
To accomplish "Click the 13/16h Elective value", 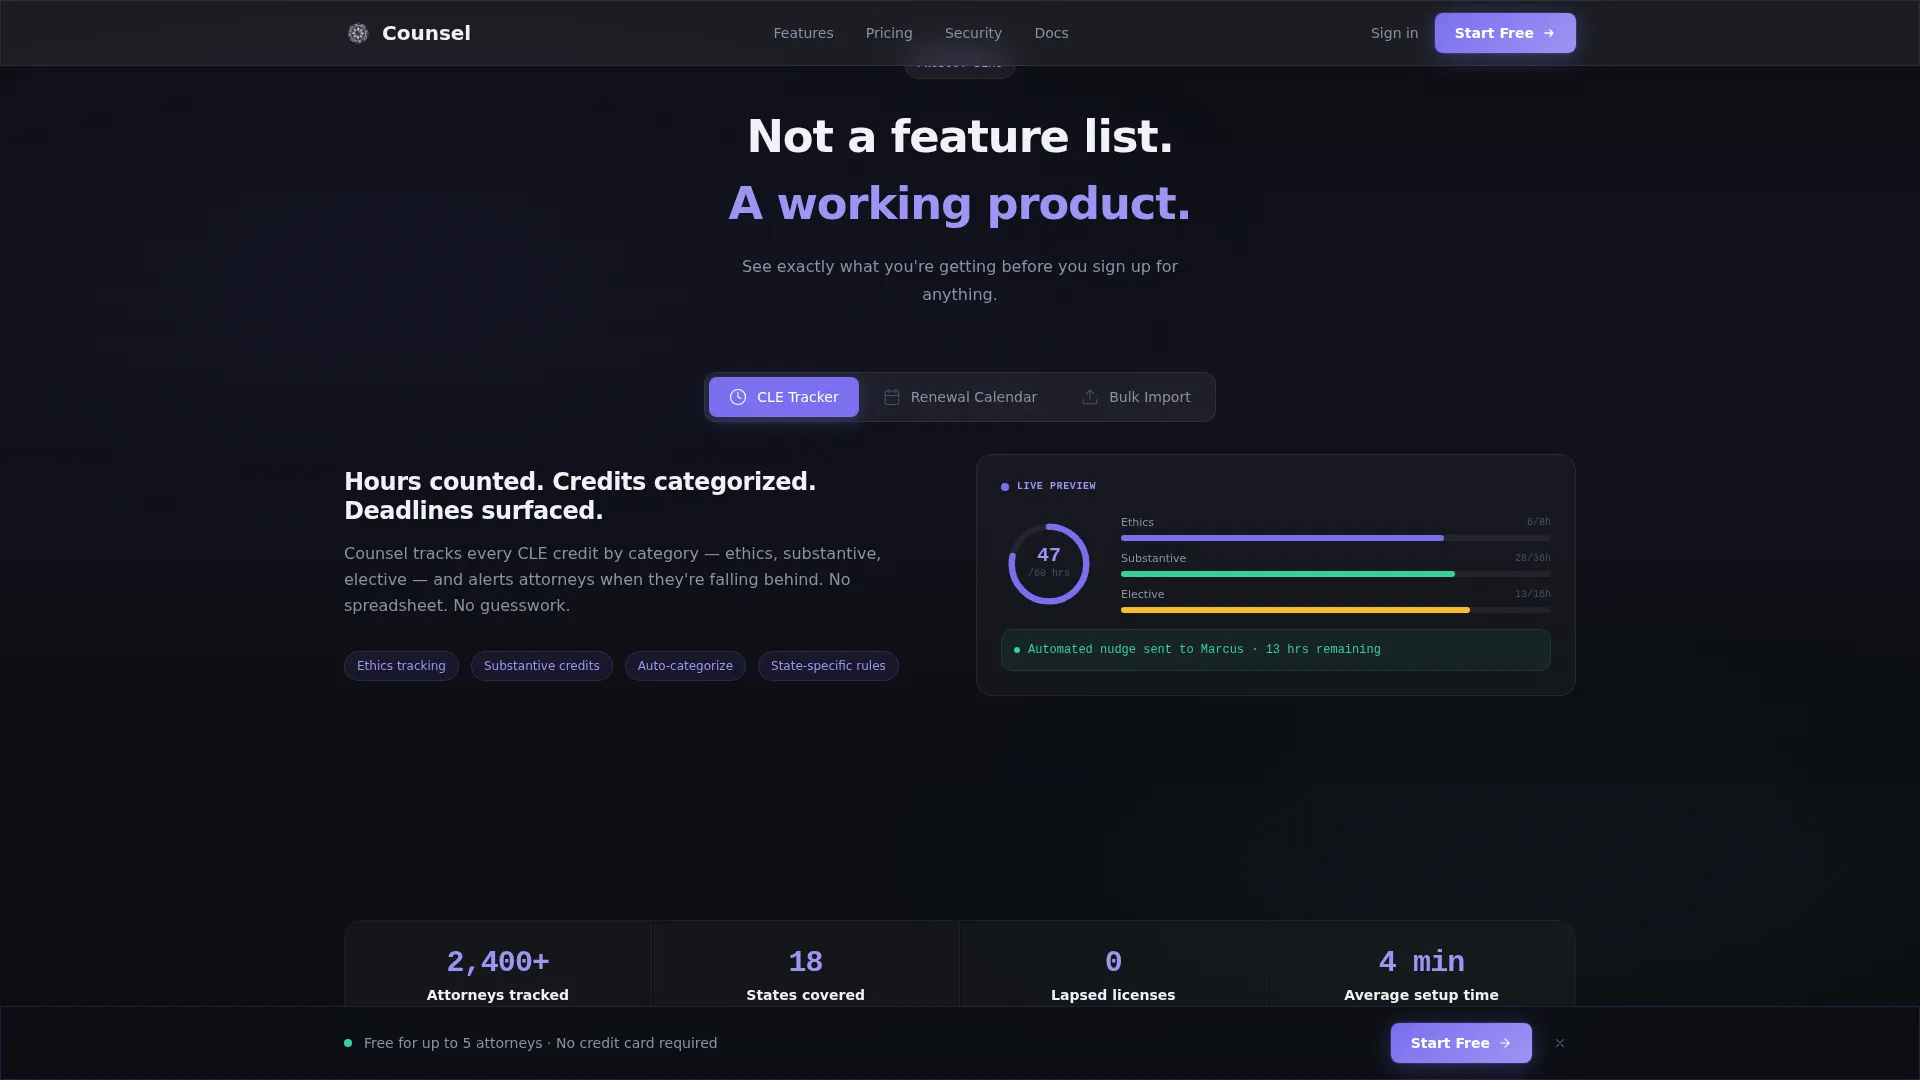I will [1532, 594].
